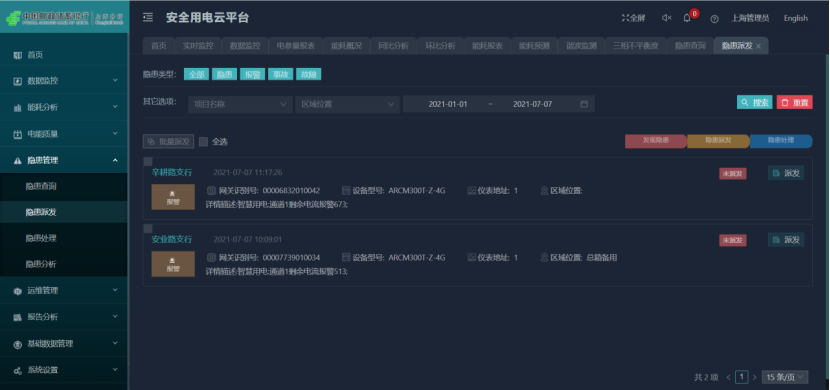Open notifications bell icon
Image resolution: width=830 pixels, height=390 pixels.
pos(687,18)
